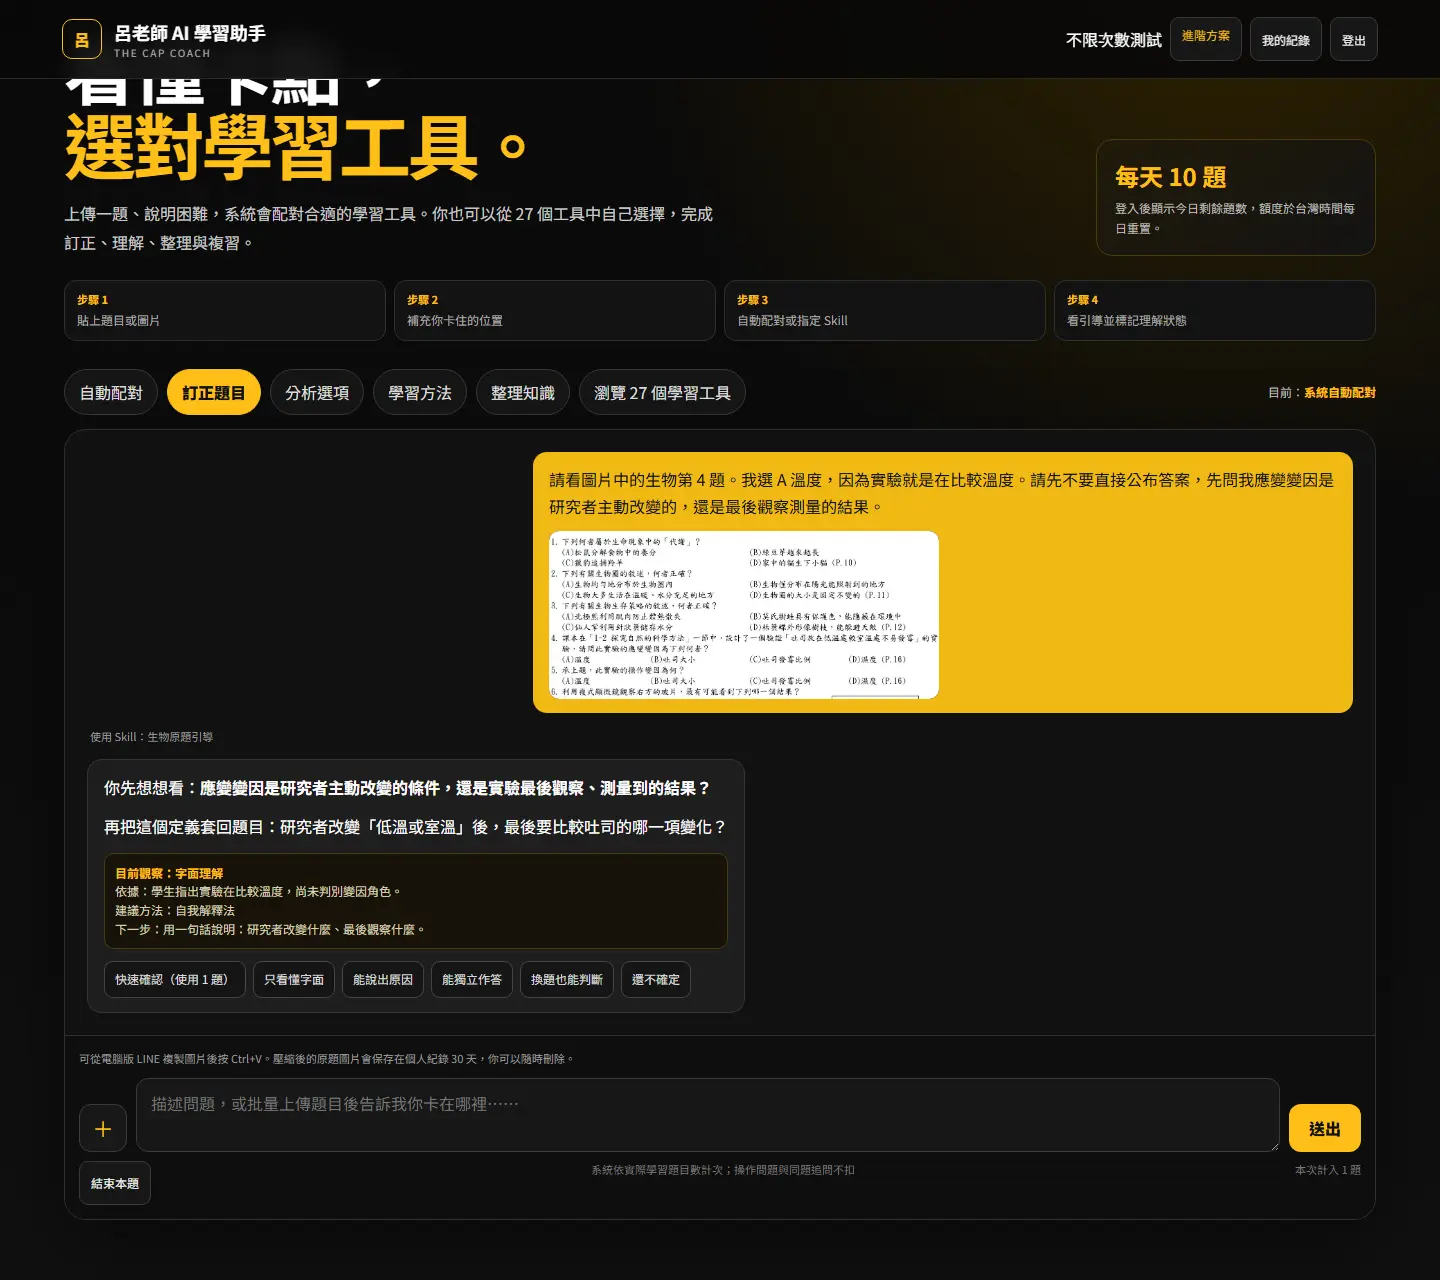Image resolution: width=1440 pixels, height=1280 pixels.
Task: Click 目前：系統自動配對 status text
Action: [1322, 393]
